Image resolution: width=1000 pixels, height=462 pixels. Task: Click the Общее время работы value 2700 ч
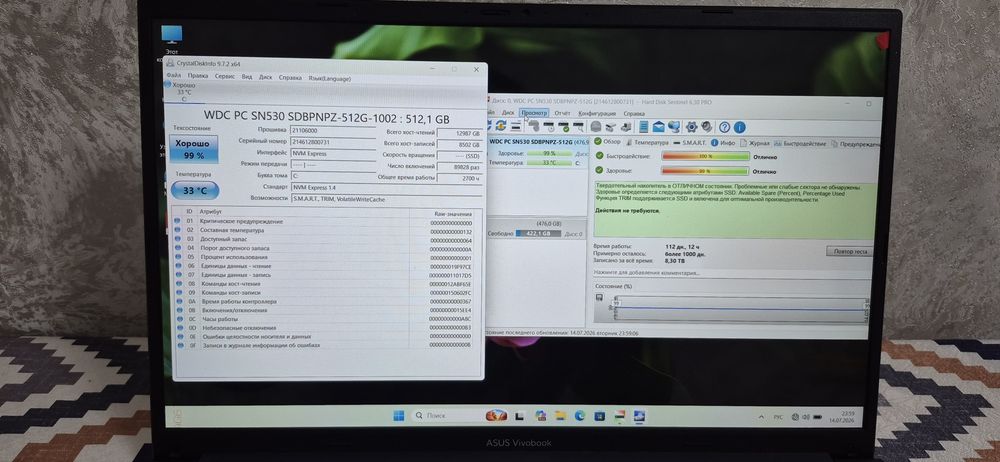click(x=459, y=179)
